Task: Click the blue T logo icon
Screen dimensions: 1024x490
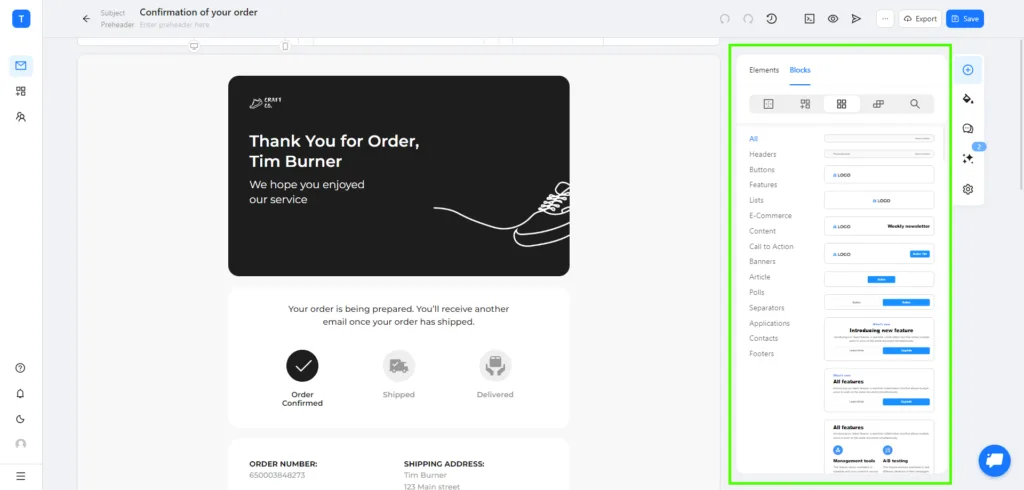Action: (21, 19)
